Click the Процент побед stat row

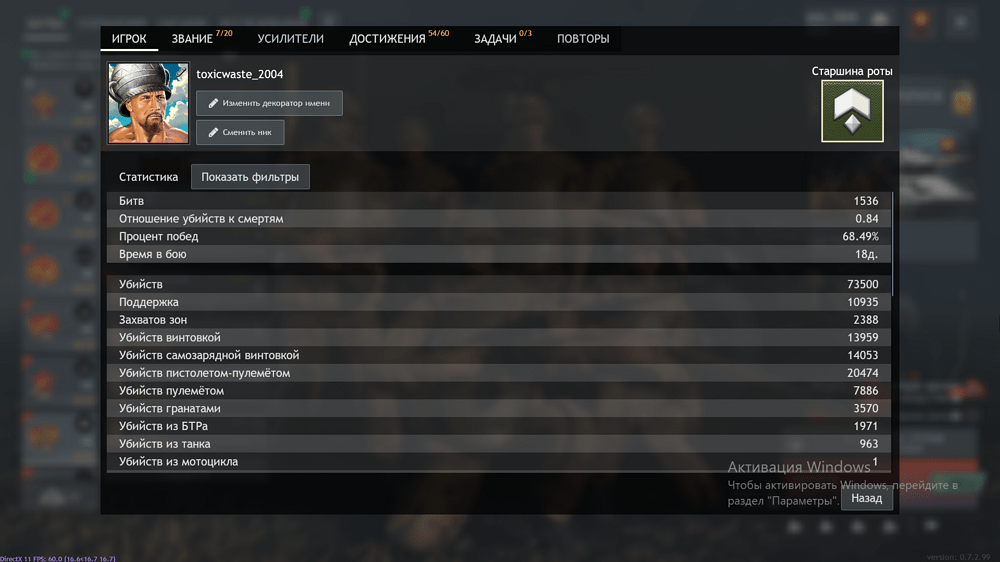[498, 237]
